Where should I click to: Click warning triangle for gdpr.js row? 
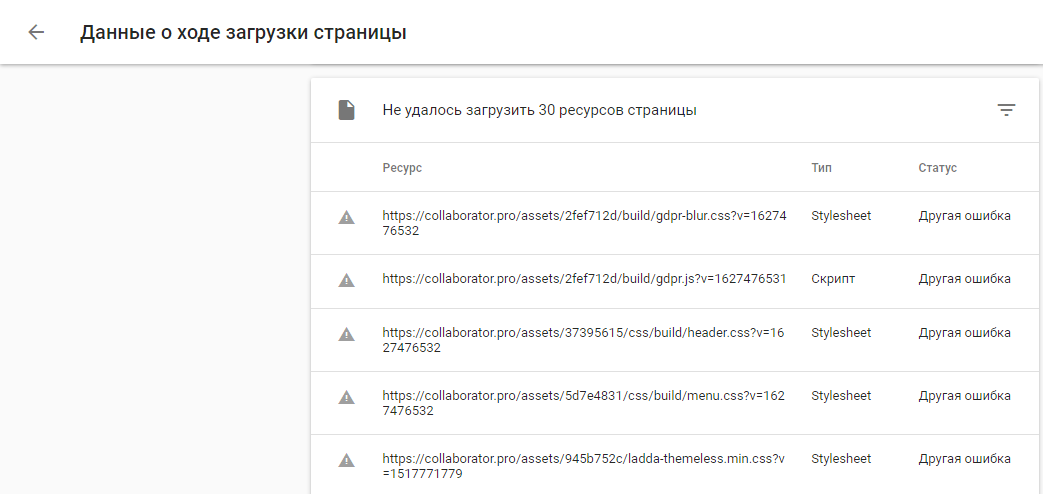(346, 280)
